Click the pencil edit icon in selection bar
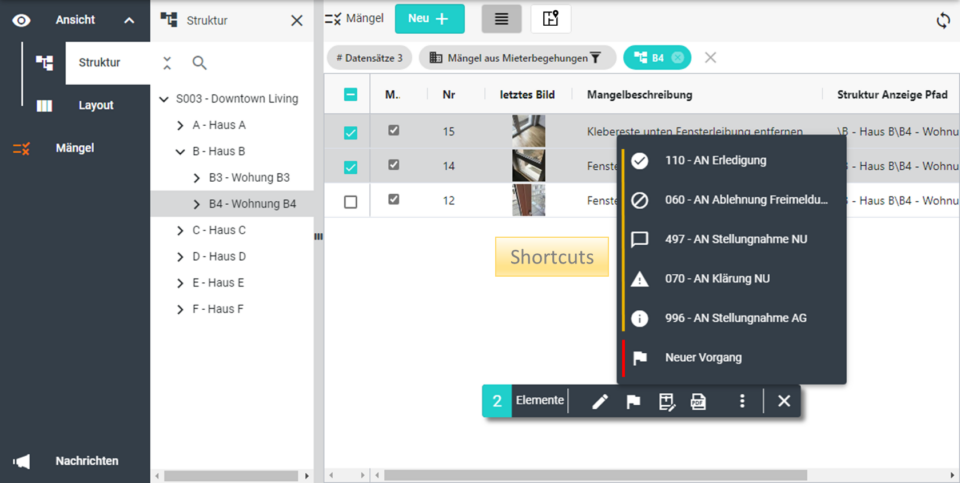 600,401
